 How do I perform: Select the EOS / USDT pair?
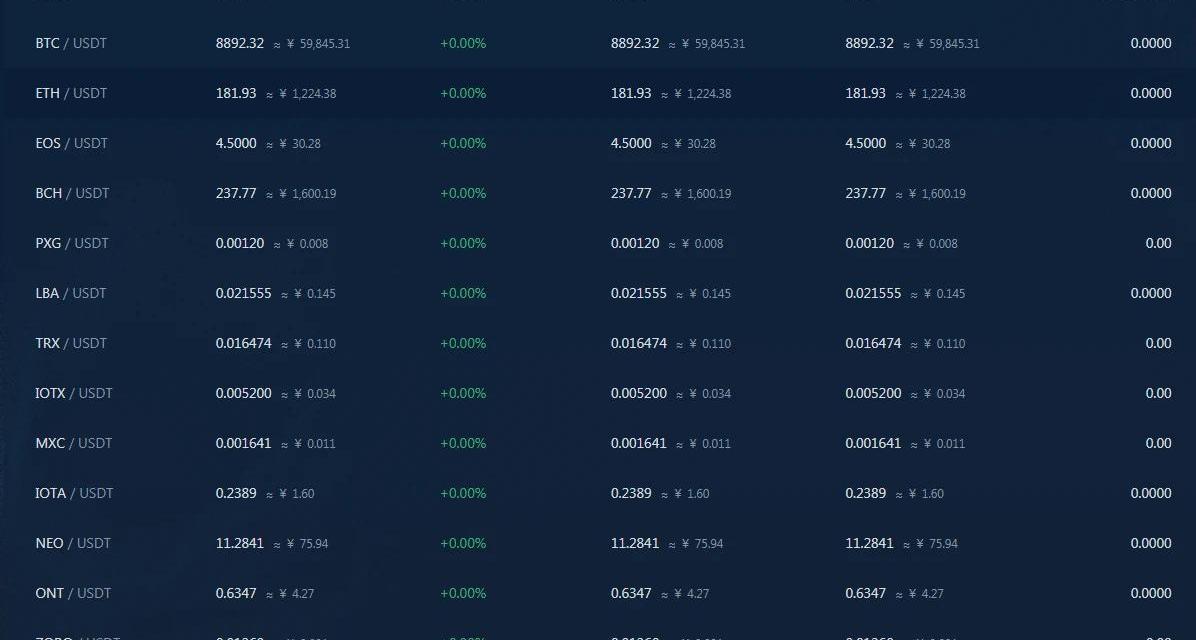tap(72, 143)
